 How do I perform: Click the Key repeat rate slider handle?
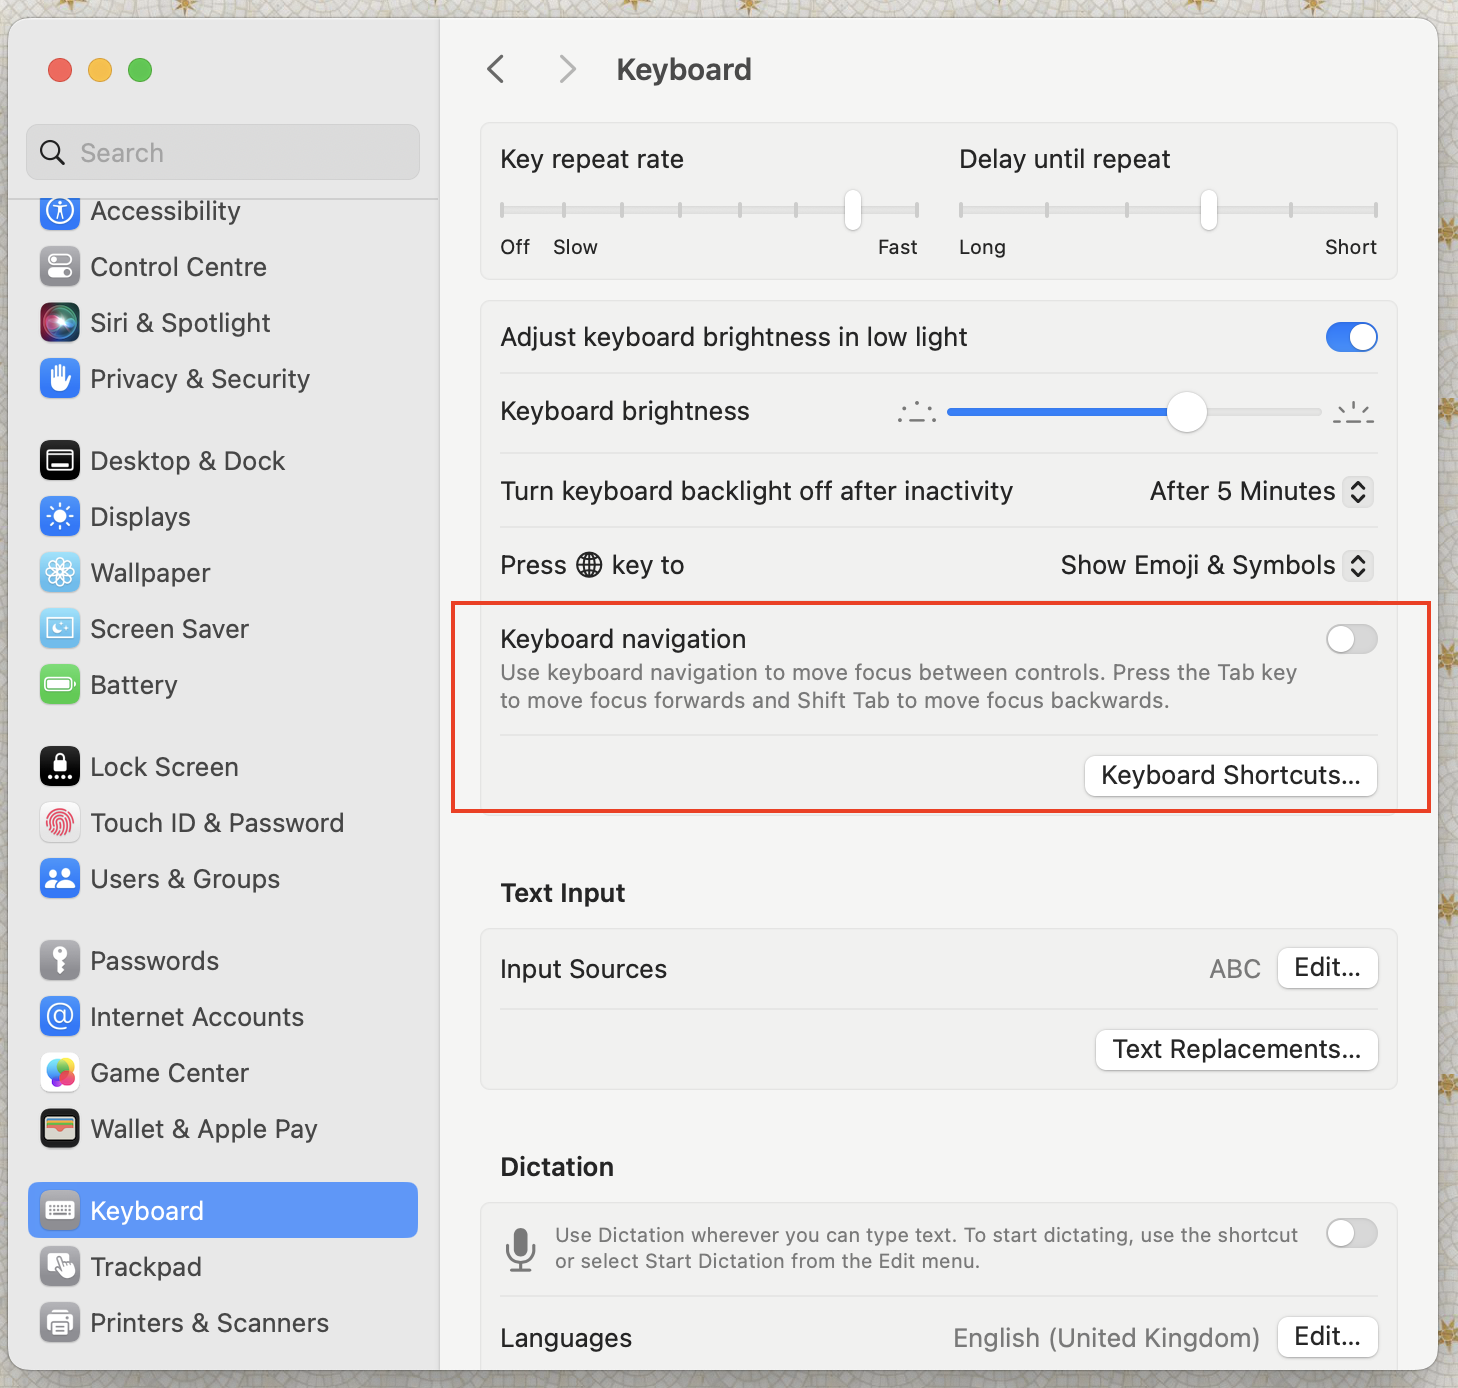(853, 210)
